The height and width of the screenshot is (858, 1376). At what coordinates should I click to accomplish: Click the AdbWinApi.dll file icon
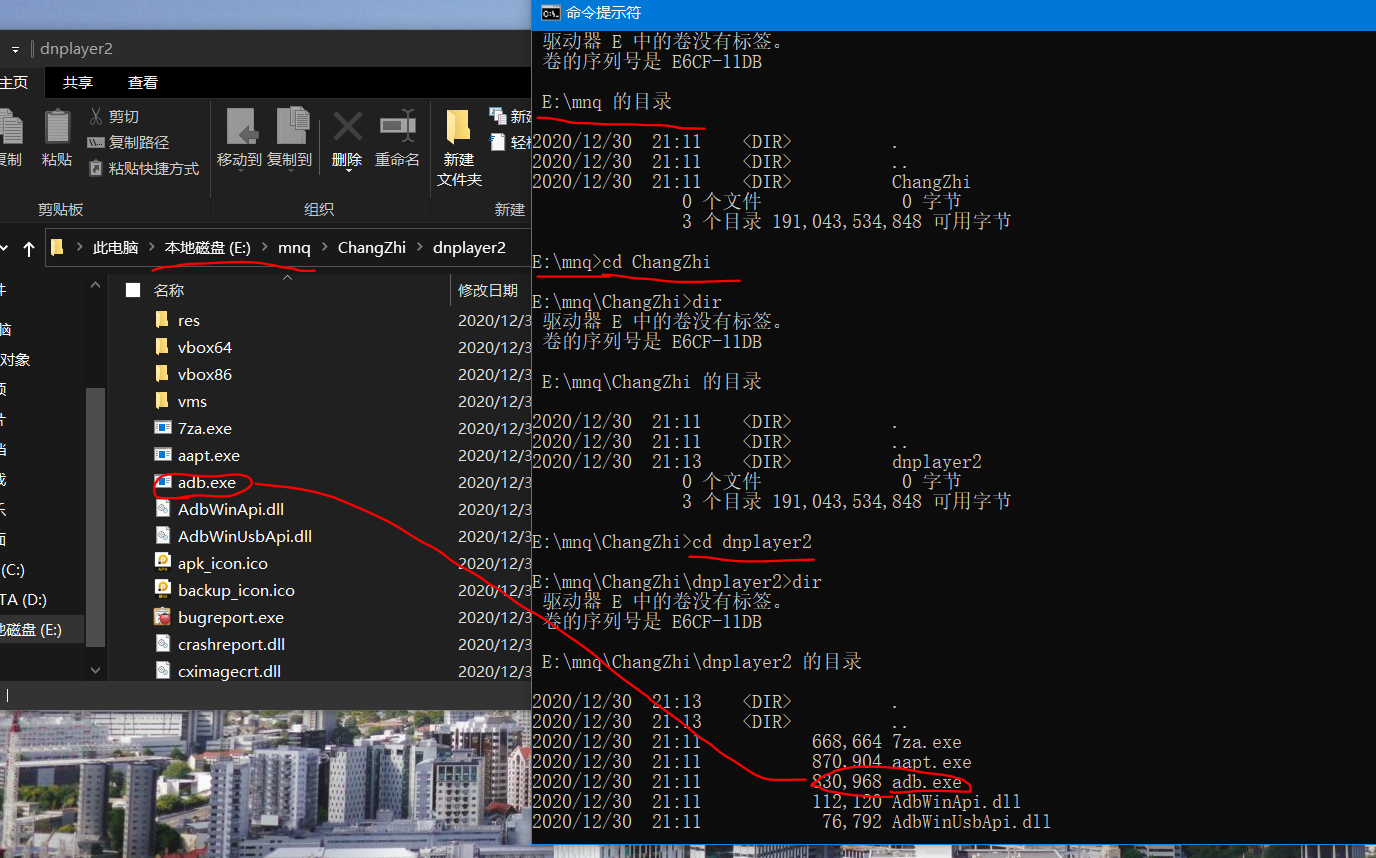pos(162,509)
